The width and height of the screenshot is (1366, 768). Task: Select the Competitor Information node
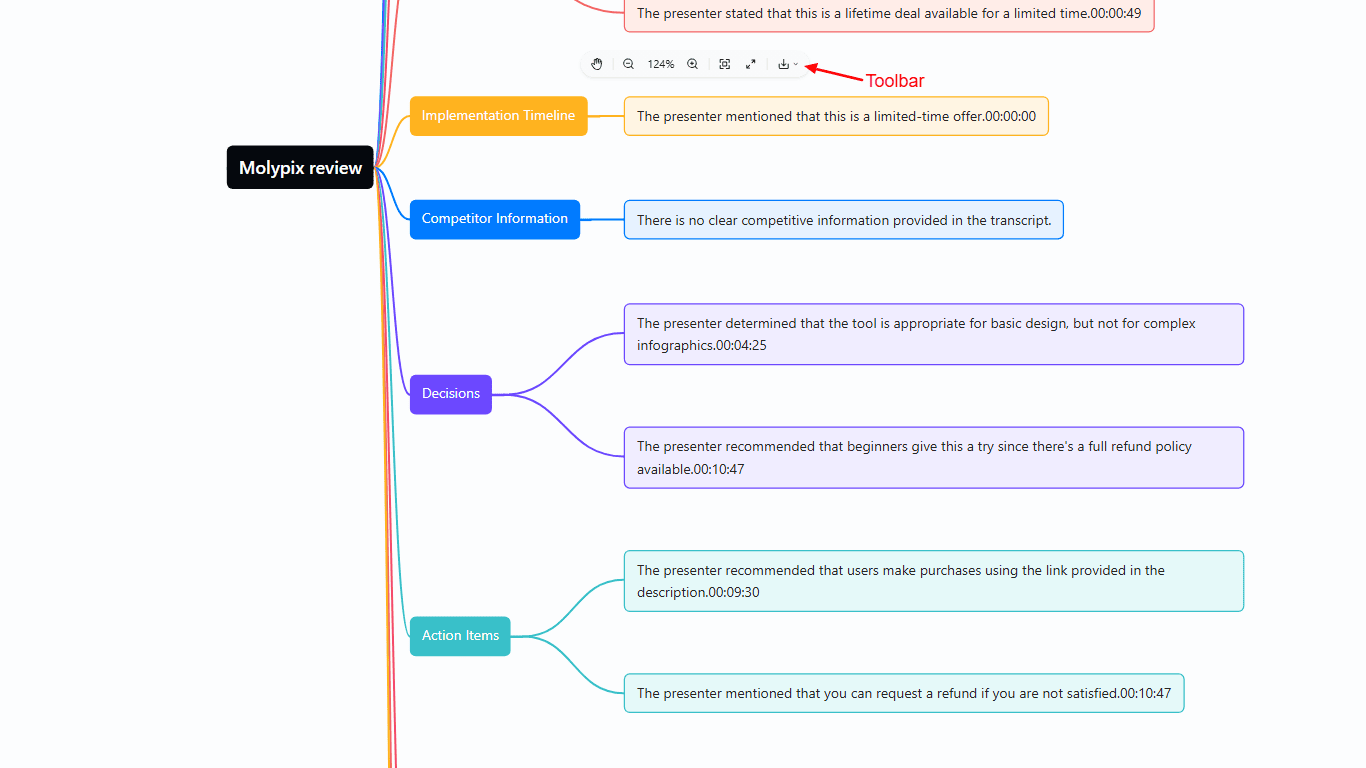click(494, 219)
